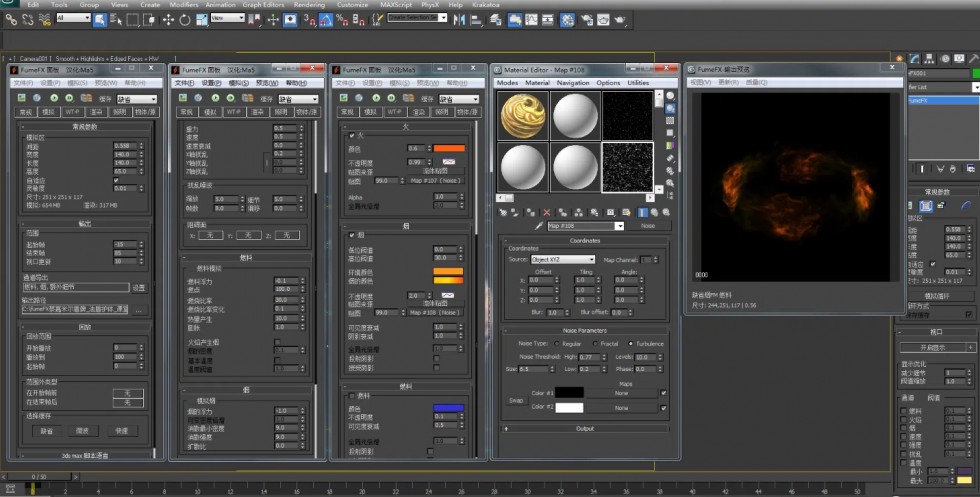
Task: Click the Map #108 (Noise) button in smoke section
Action: [436, 313]
